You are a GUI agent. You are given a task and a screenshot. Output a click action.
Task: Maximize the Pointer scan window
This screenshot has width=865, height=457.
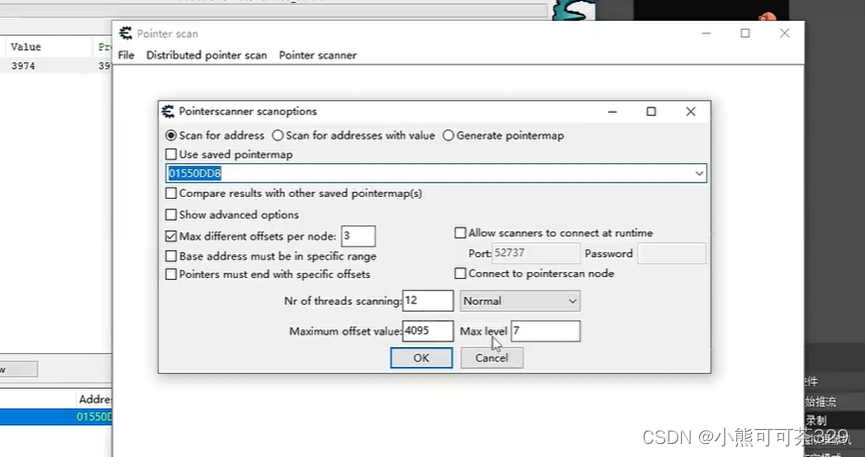745,33
